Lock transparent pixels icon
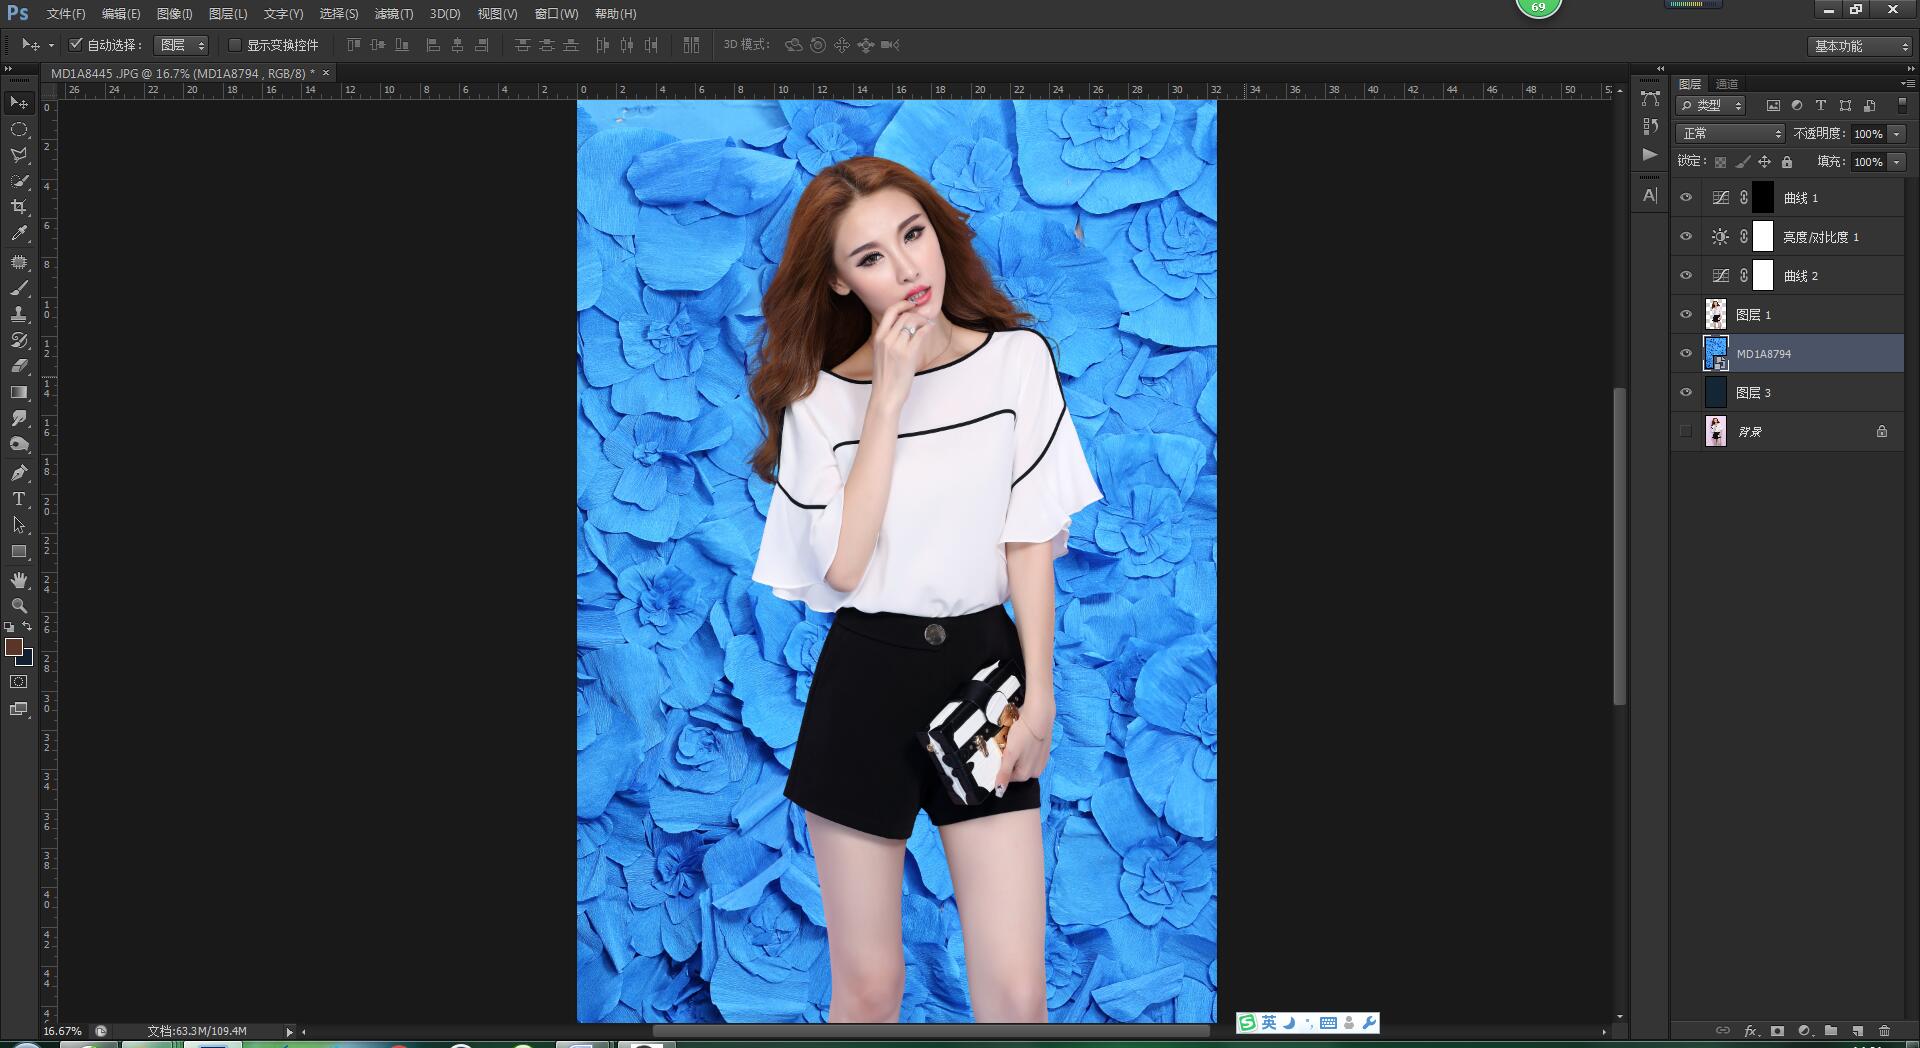Screen dimensions: 1920x1048 (x=1720, y=162)
